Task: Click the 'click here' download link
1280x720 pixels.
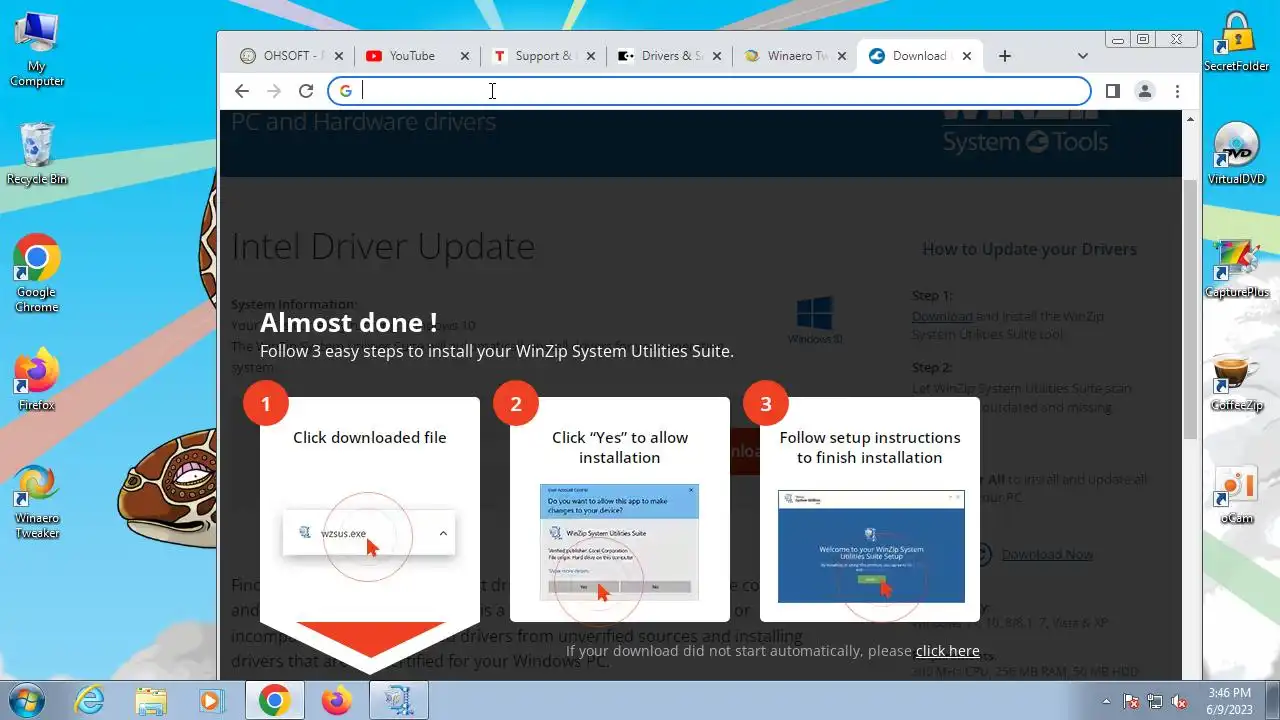Action: tap(947, 651)
